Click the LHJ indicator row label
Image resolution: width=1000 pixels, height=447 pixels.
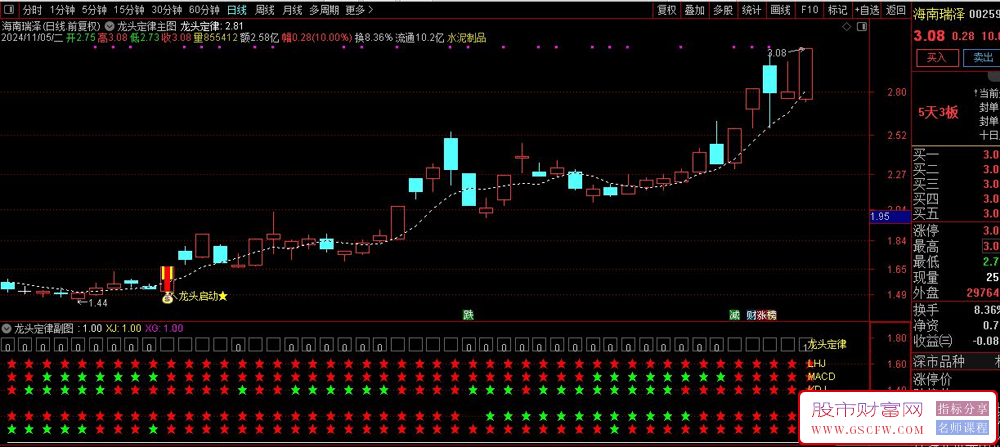[x=816, y=363]
